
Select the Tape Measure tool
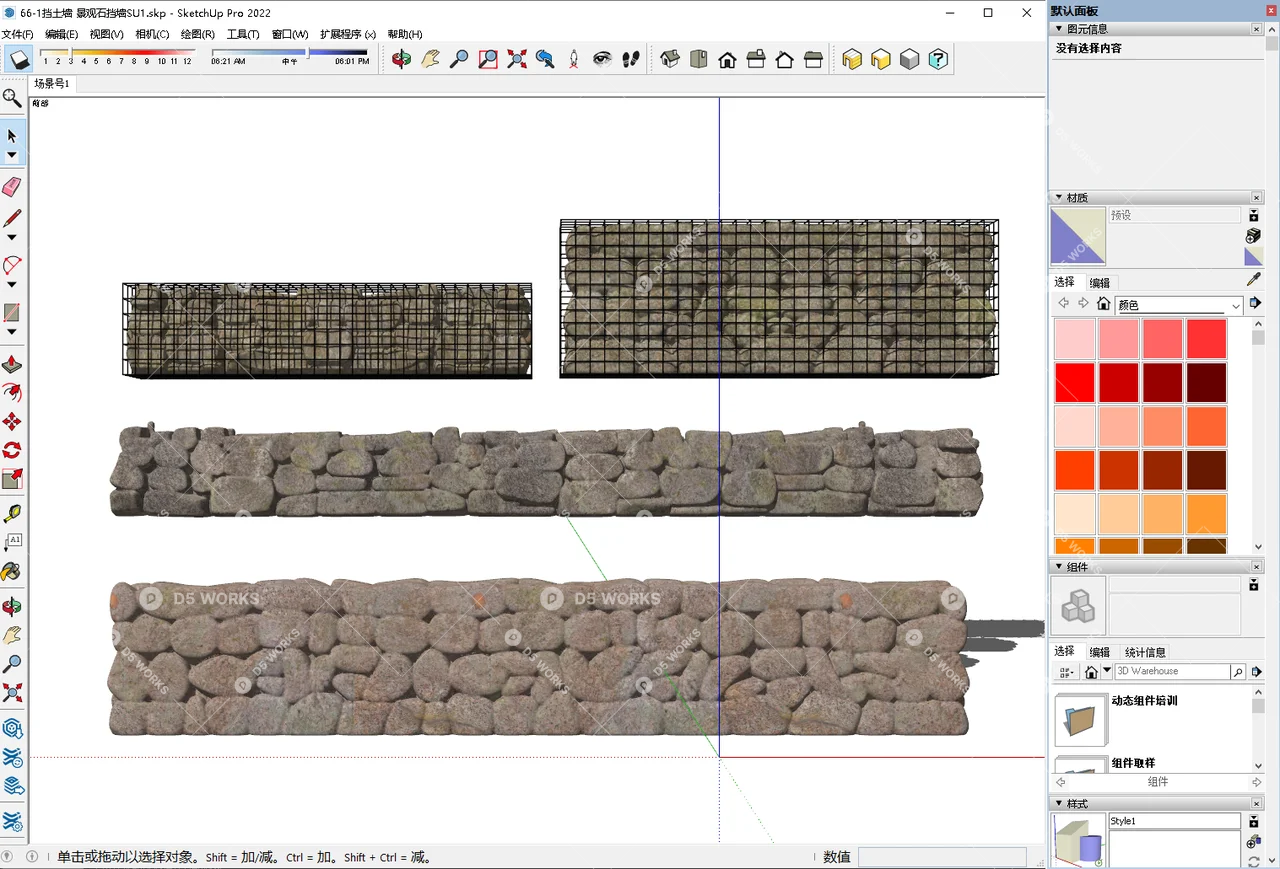13,511
